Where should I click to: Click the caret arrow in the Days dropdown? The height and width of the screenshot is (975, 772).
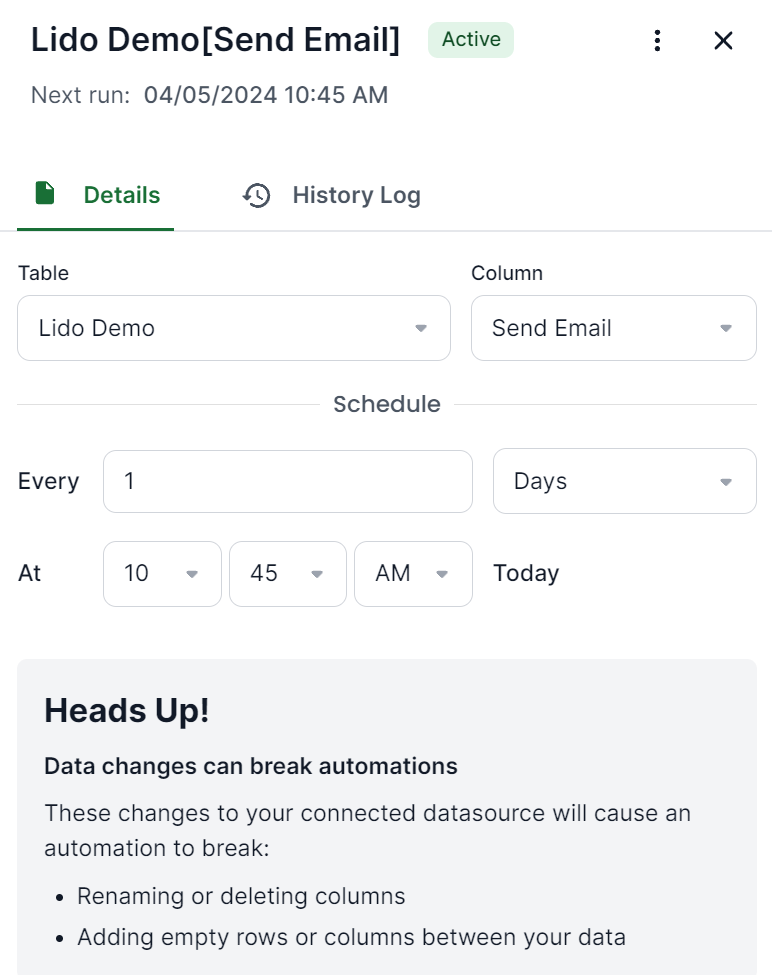(x=726, y=482)
